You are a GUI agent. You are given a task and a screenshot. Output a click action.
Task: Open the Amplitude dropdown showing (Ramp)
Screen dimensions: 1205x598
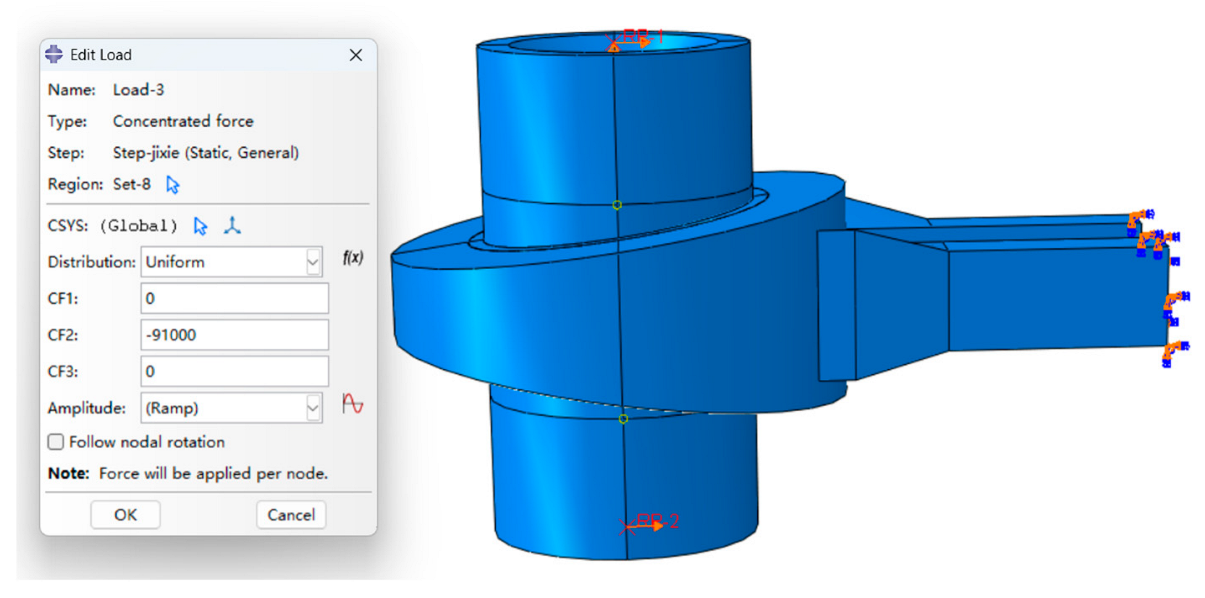[232, 408]
